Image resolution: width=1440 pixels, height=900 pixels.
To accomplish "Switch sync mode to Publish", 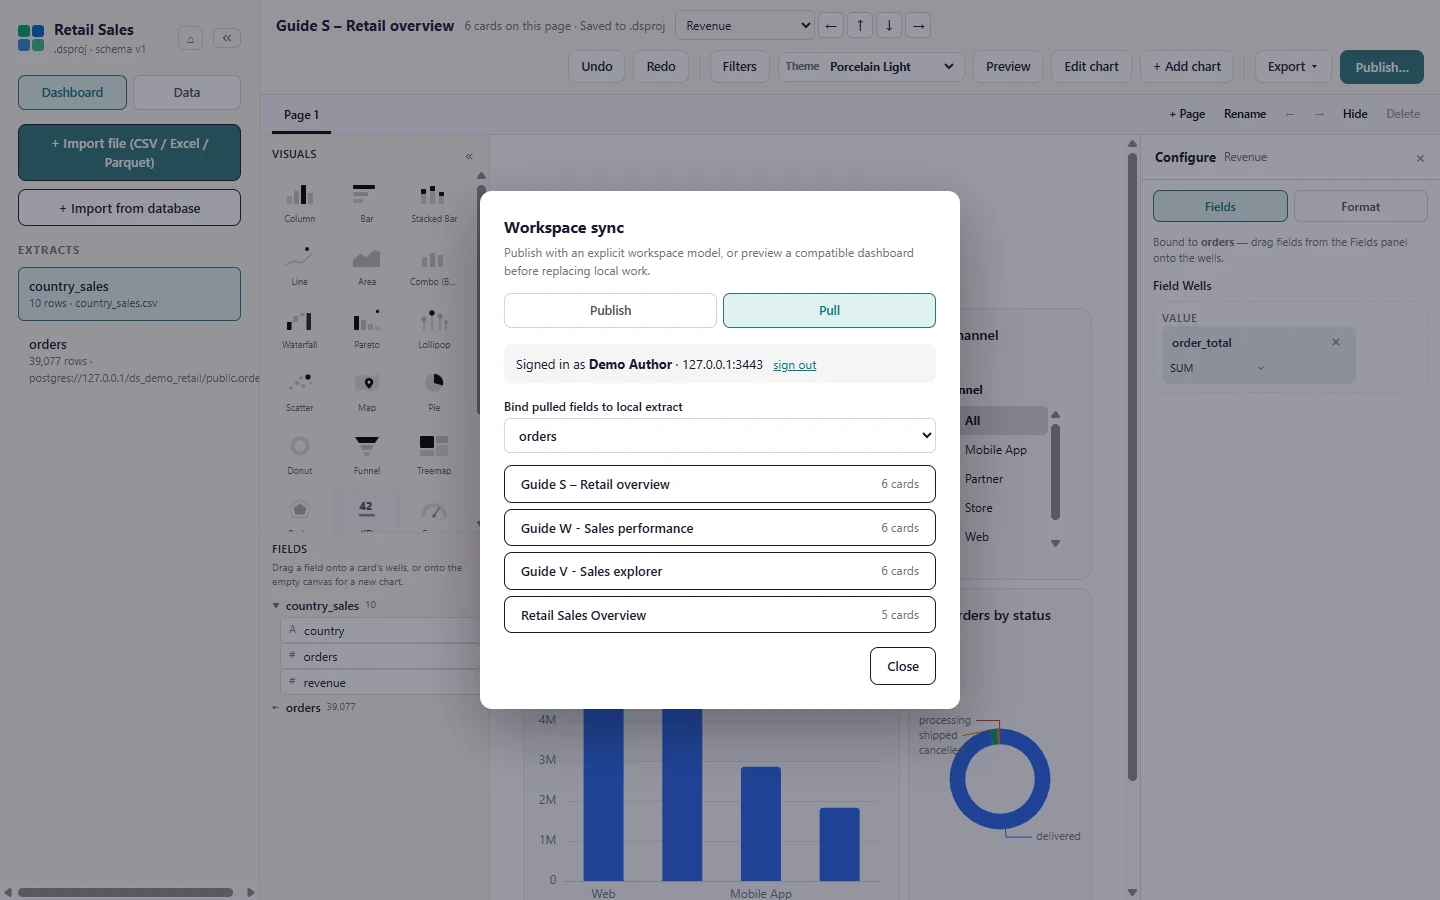I will (x=610, y=310).
